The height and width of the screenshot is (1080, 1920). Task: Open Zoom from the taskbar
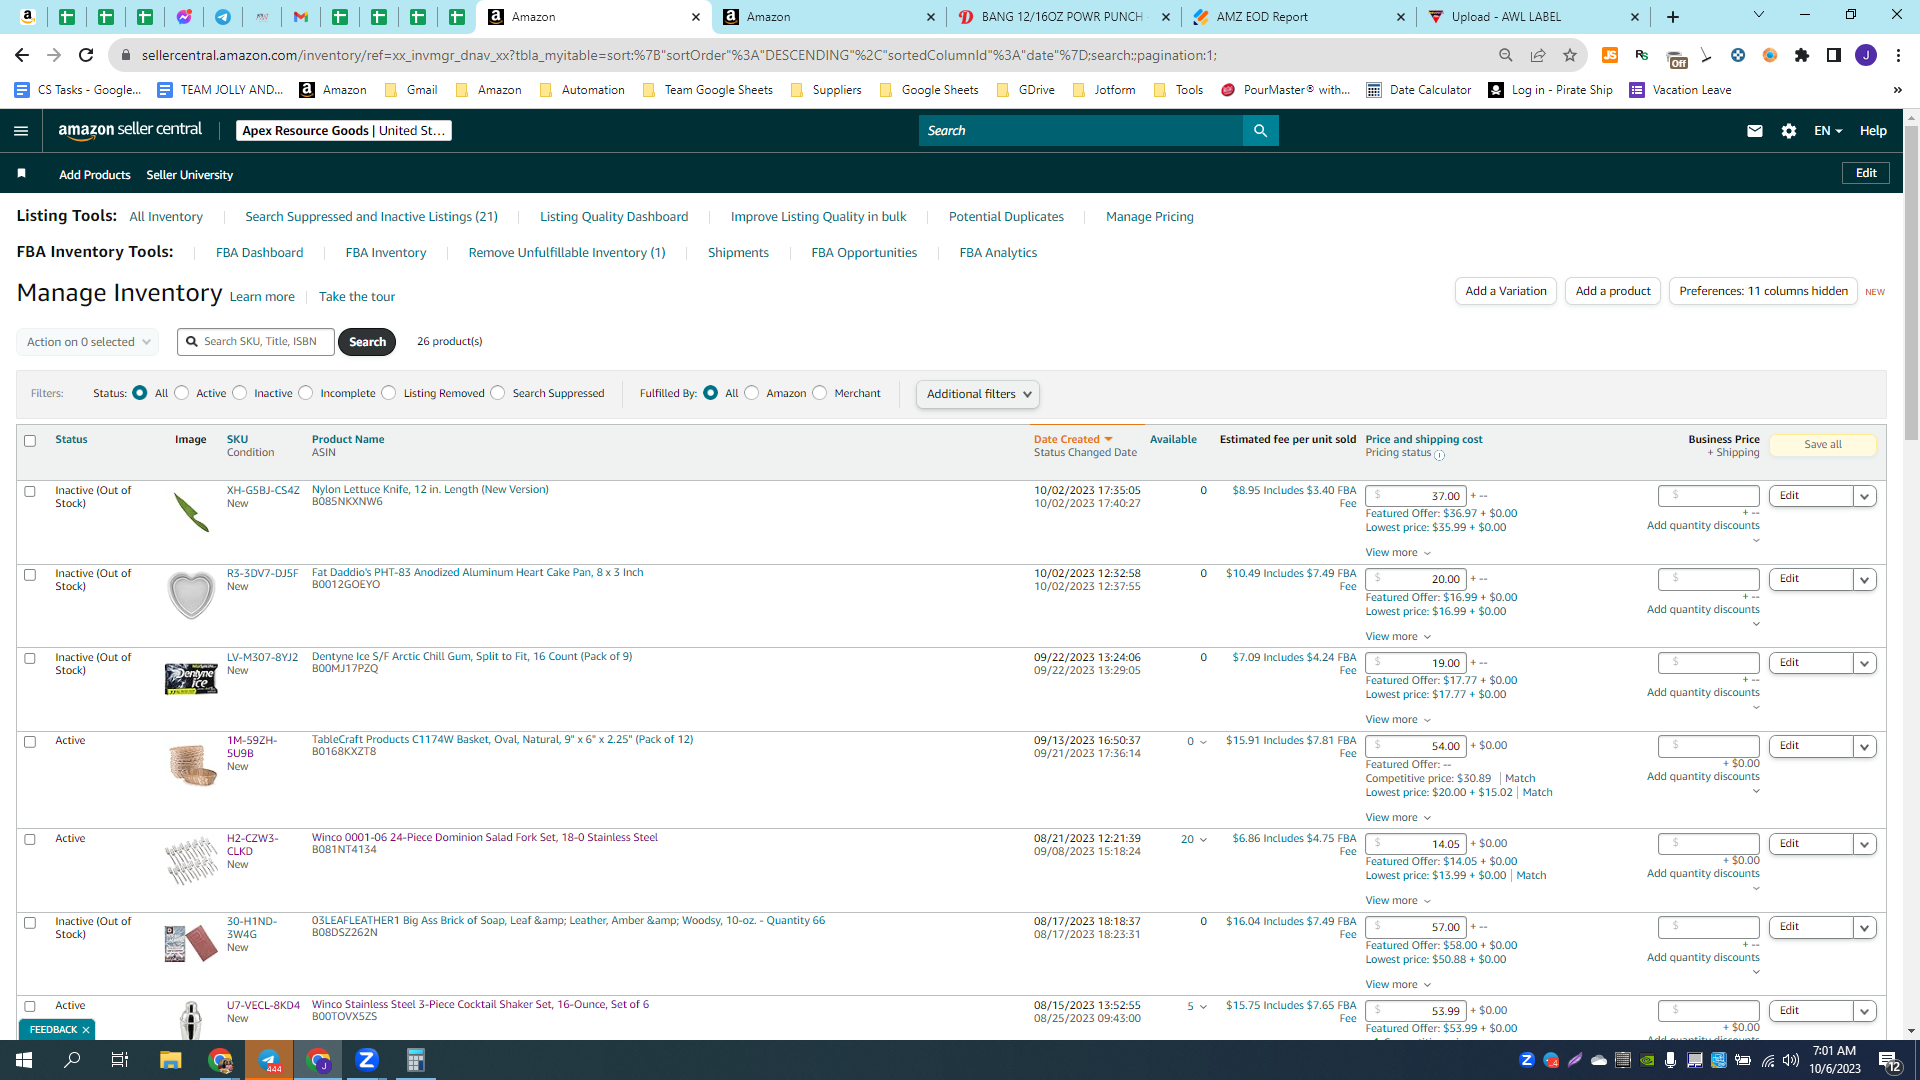[367, 1060]
